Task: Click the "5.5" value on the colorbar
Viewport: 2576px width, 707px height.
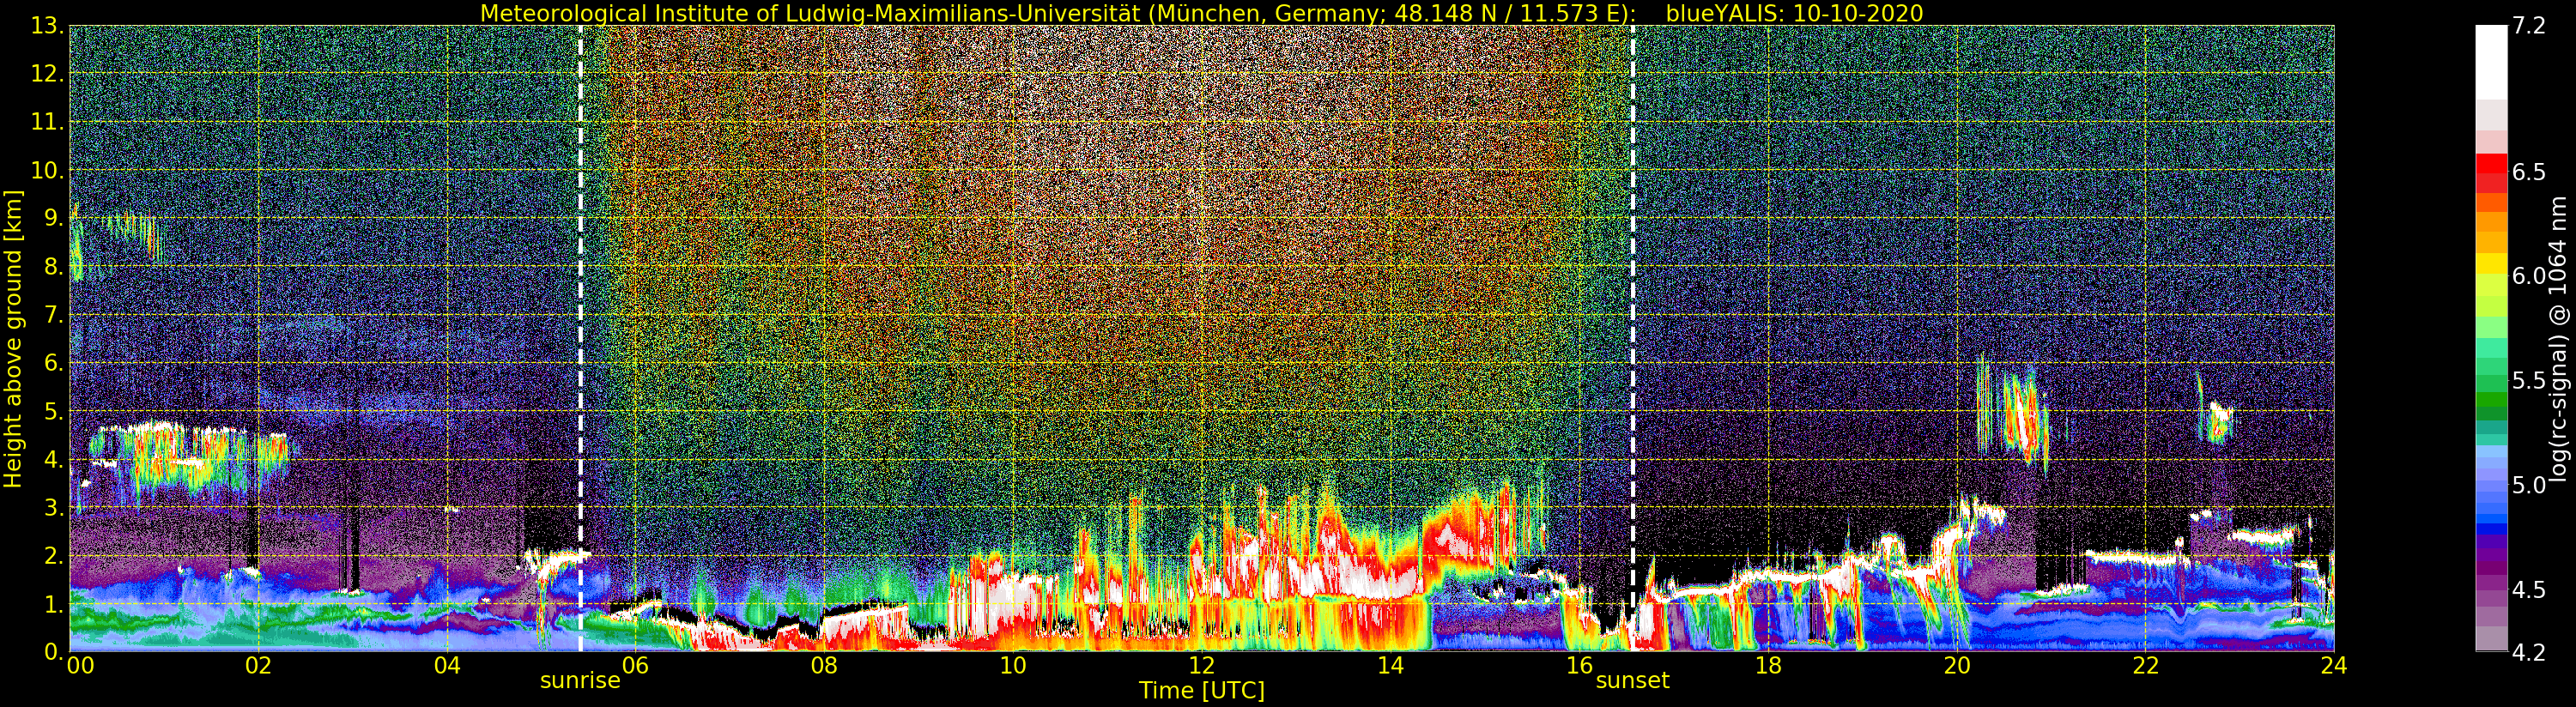Action: pyautogui.click(x=2529, y=380)
